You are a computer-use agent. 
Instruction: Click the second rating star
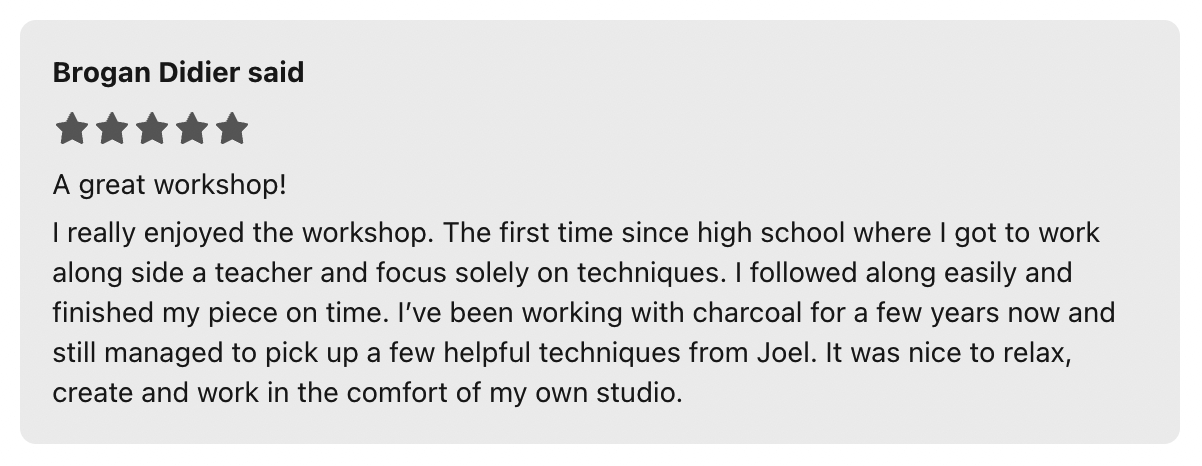tap(110, 129)
